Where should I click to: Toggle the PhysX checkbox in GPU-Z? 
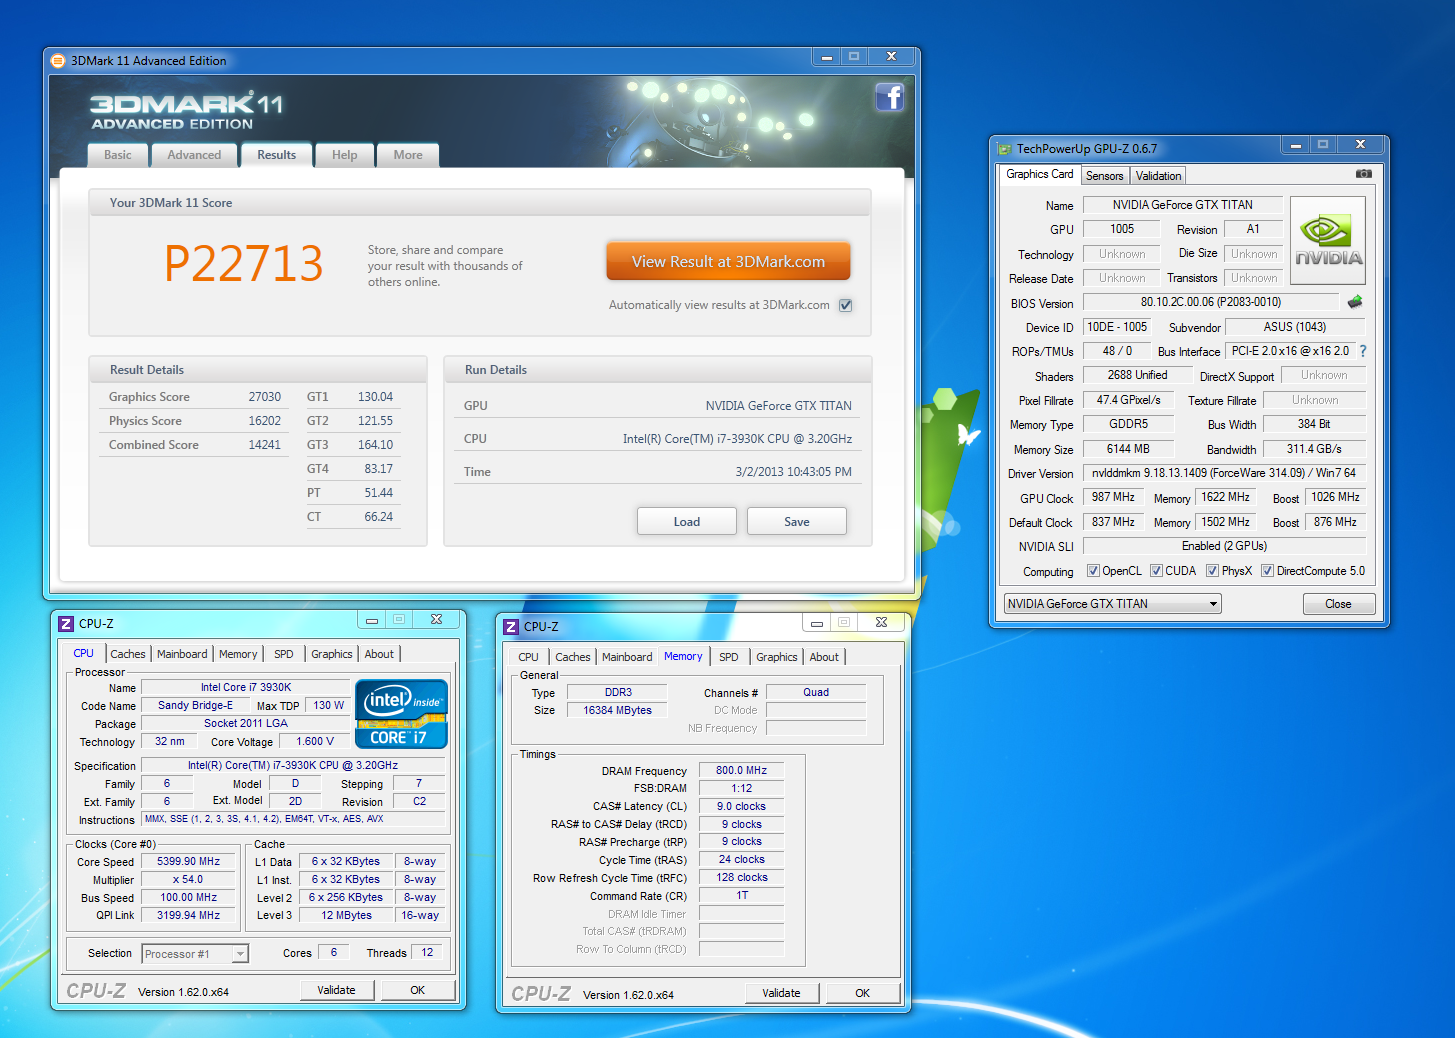pyautogui.click(x=1212, y=571)
